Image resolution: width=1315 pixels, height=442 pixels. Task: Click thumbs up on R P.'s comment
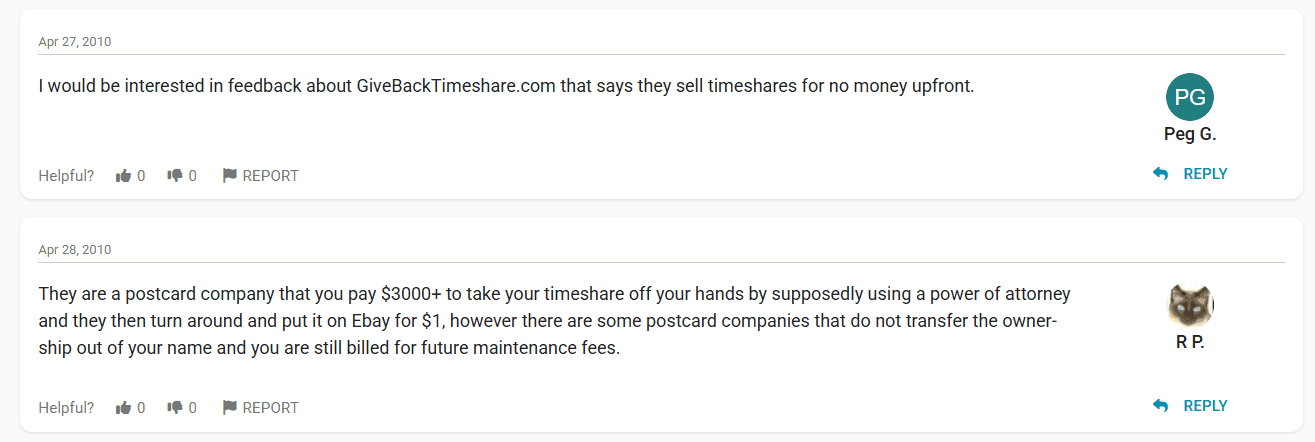pyautogui.click(x=124, y=408)
